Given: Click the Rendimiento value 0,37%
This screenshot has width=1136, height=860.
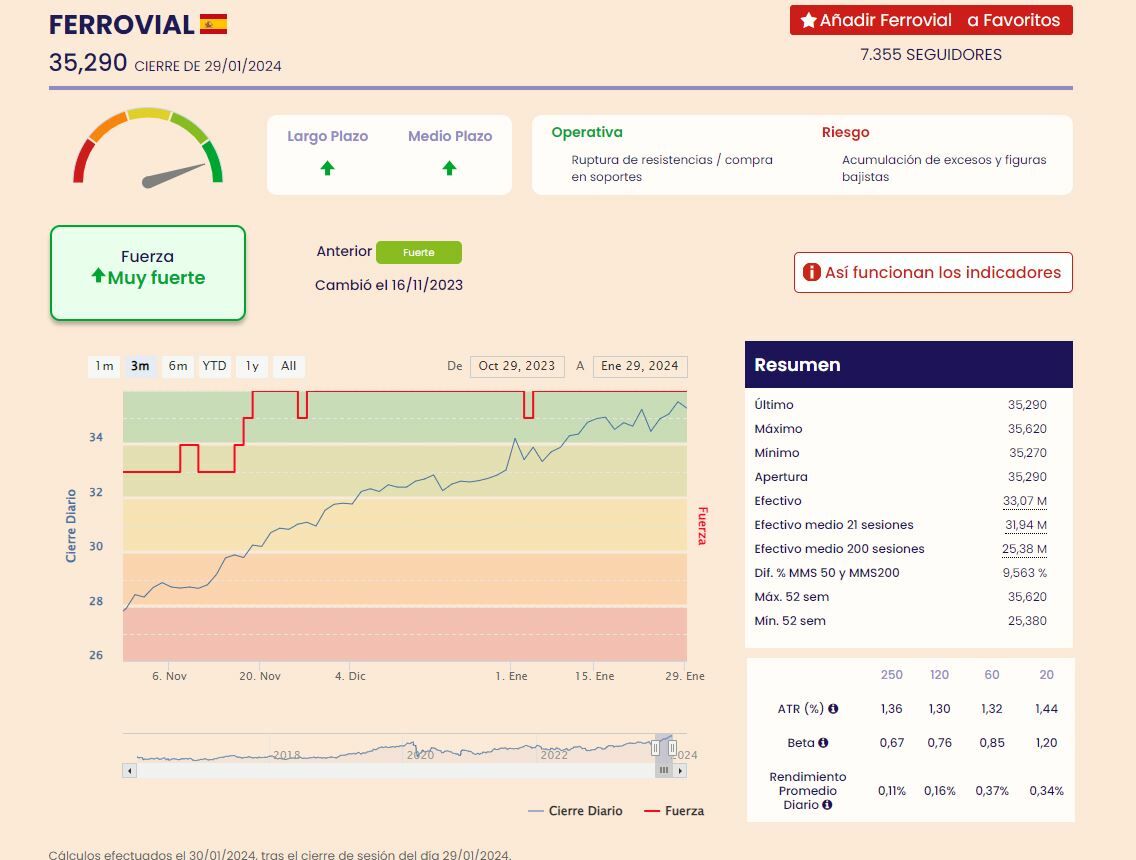Looking at the screenshot, I should 992,791.
